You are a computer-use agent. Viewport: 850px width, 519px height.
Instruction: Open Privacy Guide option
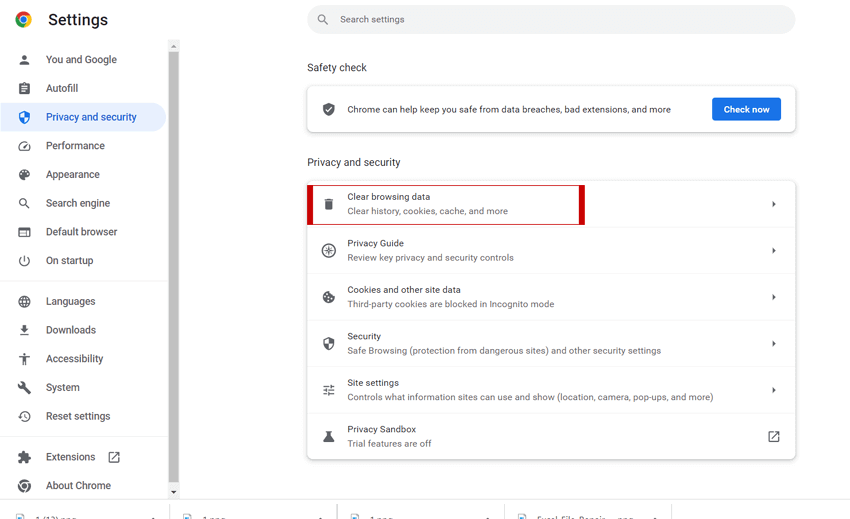pos(551,251)
